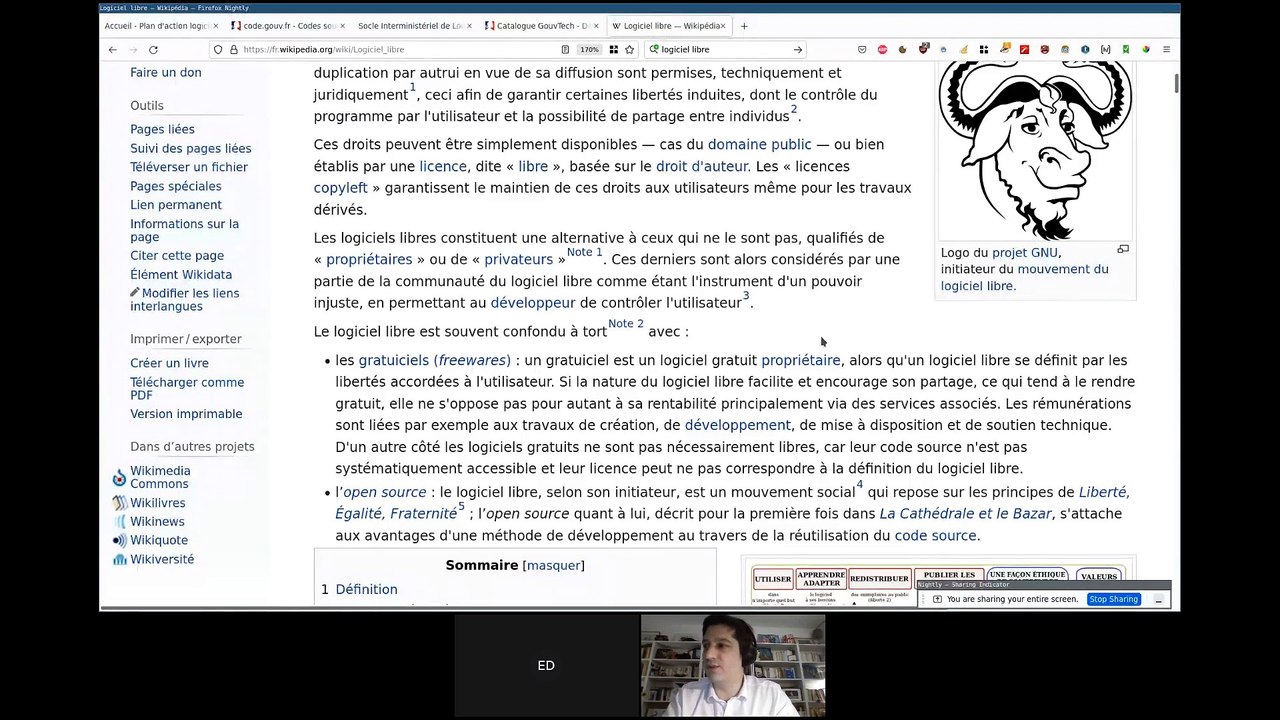
Task: Follow the domaine public link
Action: click(x=759, y=144)
